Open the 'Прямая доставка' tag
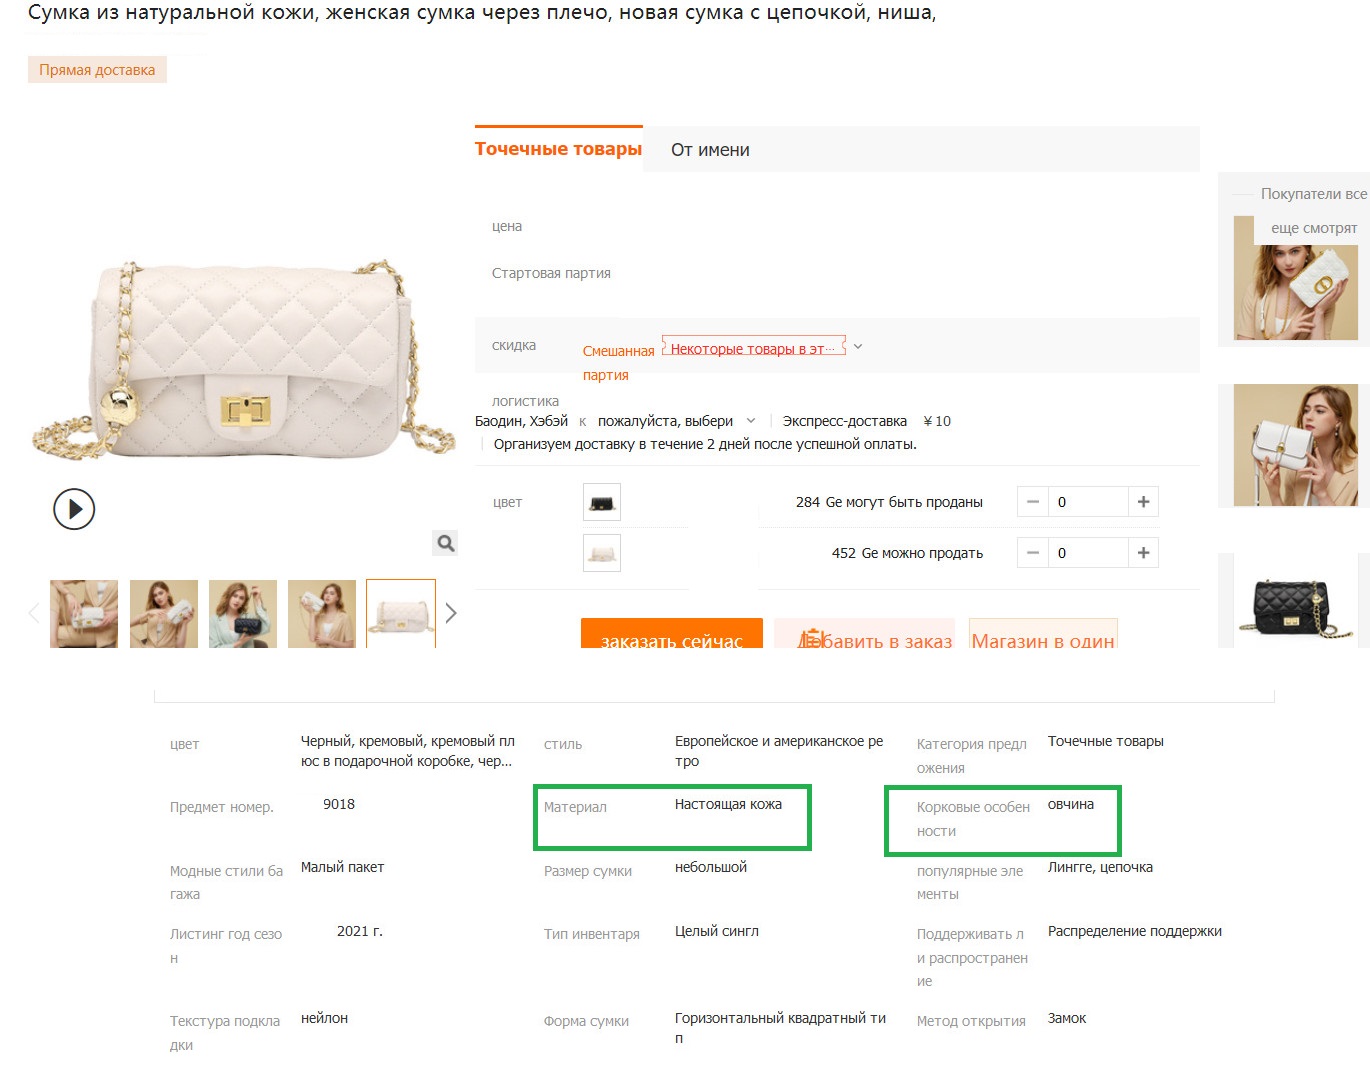The height and width of the screenshot is (1092, 1370). (x=97, y=70)
